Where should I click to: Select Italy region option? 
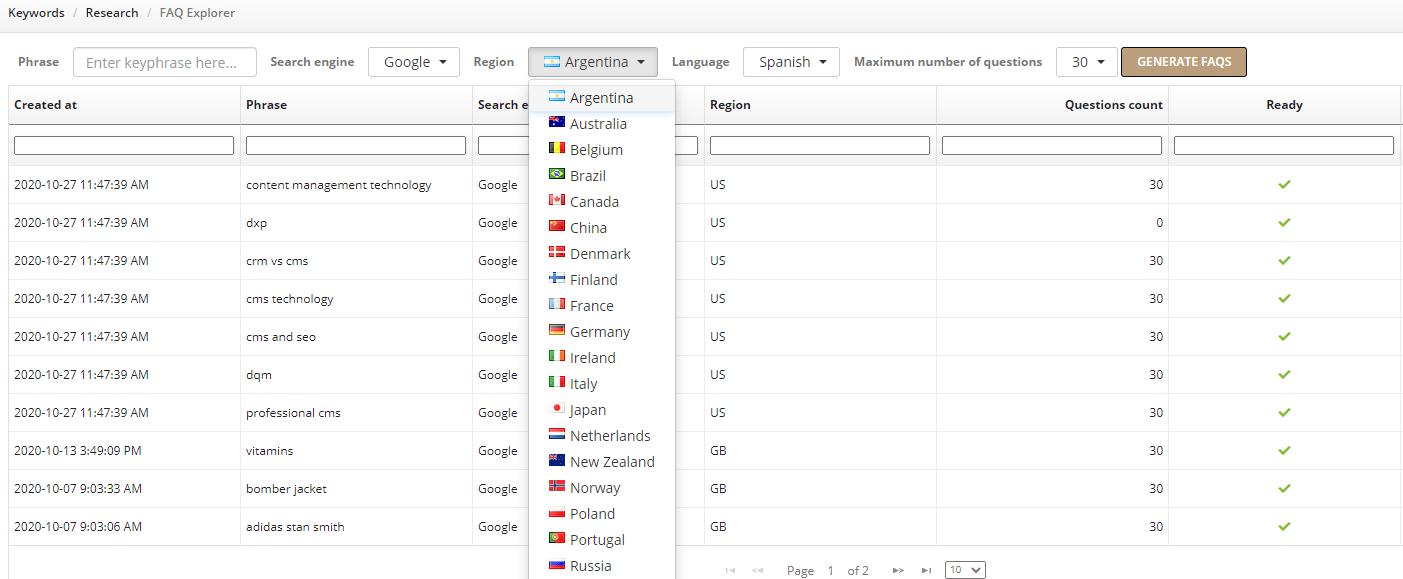click(602, 384)
